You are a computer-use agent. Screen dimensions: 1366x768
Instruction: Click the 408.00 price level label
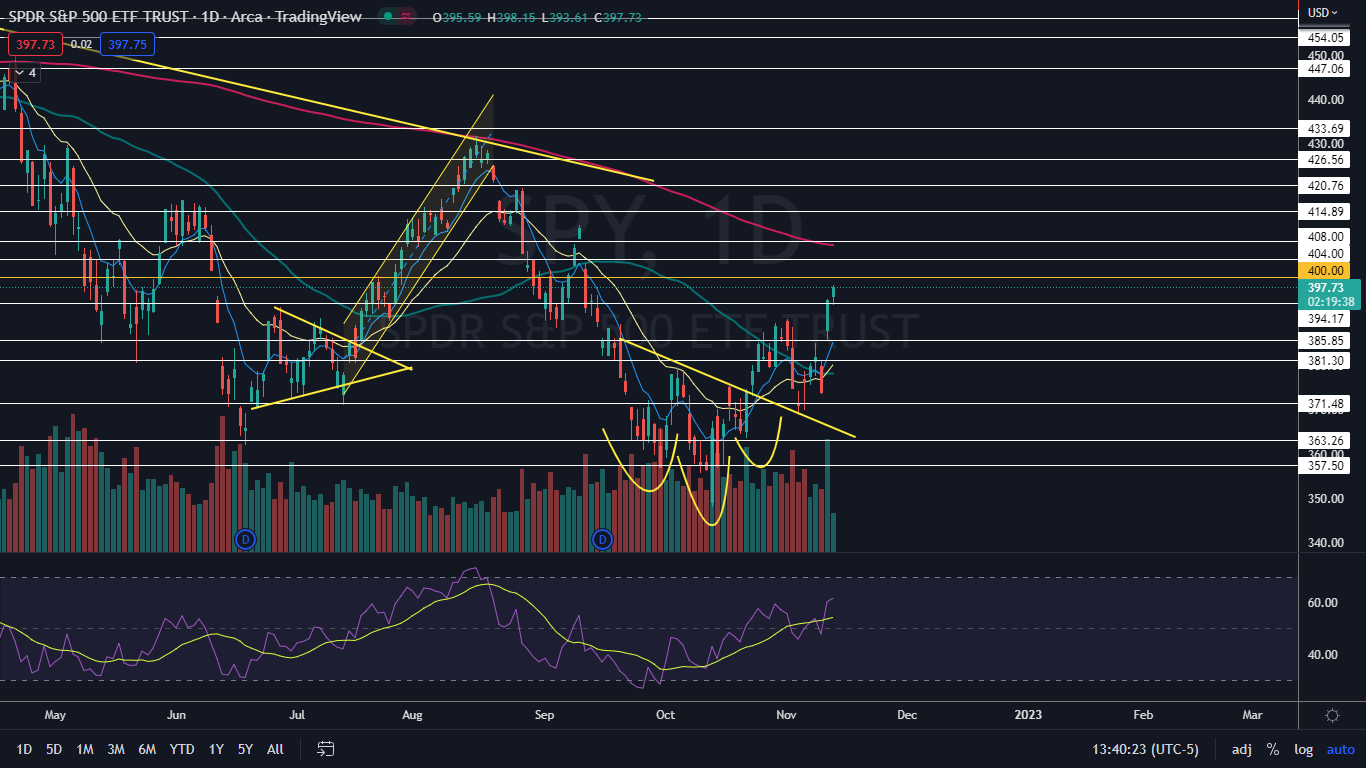[x=1323, y=237]
